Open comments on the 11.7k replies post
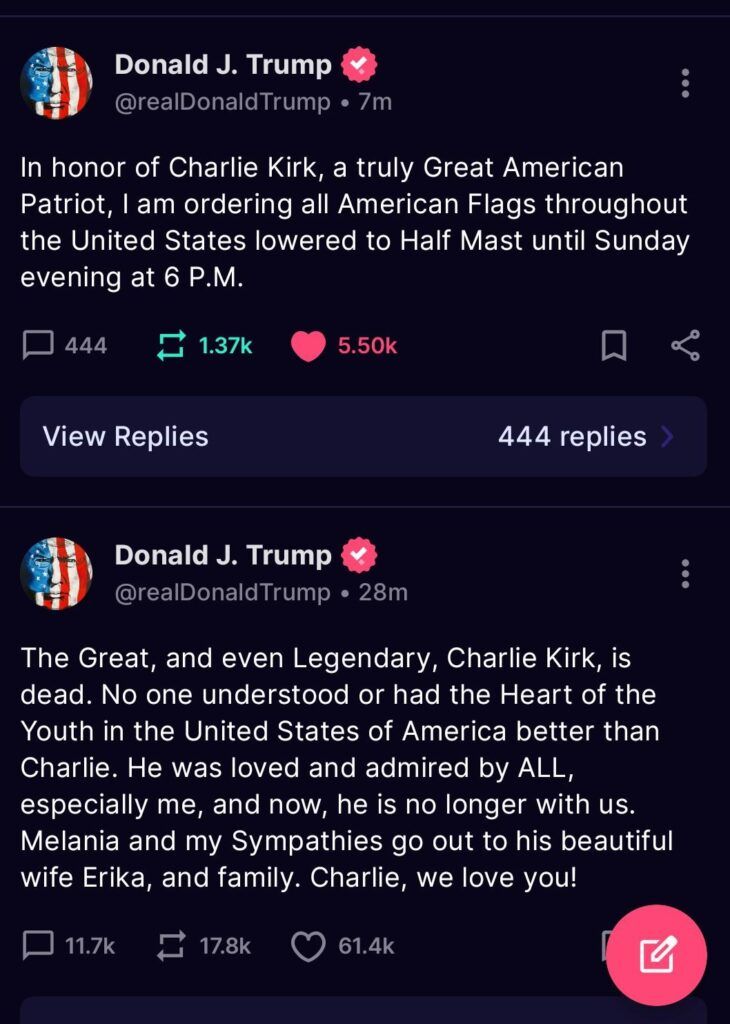Screen dimensions: 730x1024 pos(38,946)
